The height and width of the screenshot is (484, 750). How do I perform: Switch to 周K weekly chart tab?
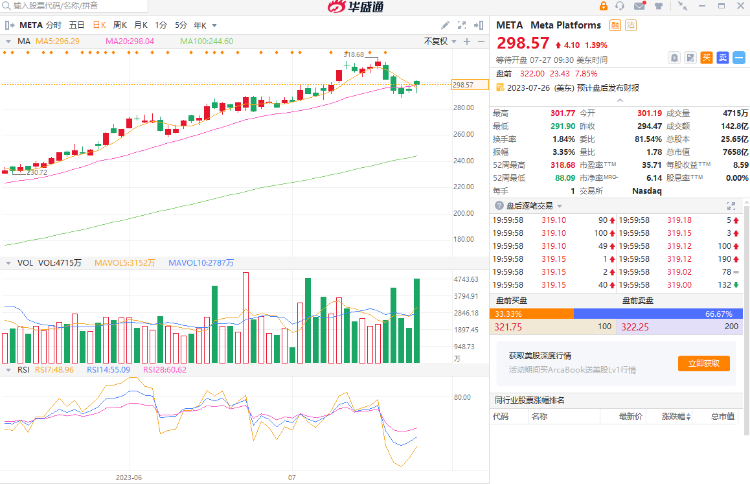[x=120, y=23]
